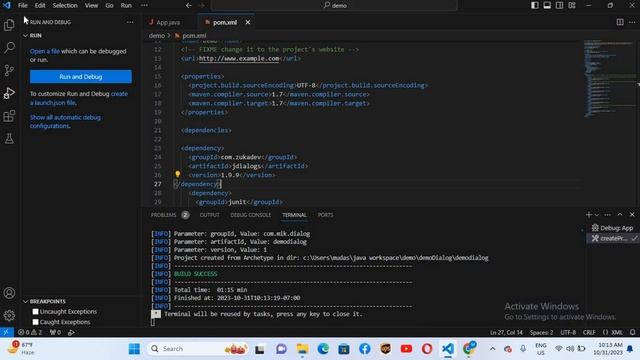Open the Source Control view

(x=9, y=70)
